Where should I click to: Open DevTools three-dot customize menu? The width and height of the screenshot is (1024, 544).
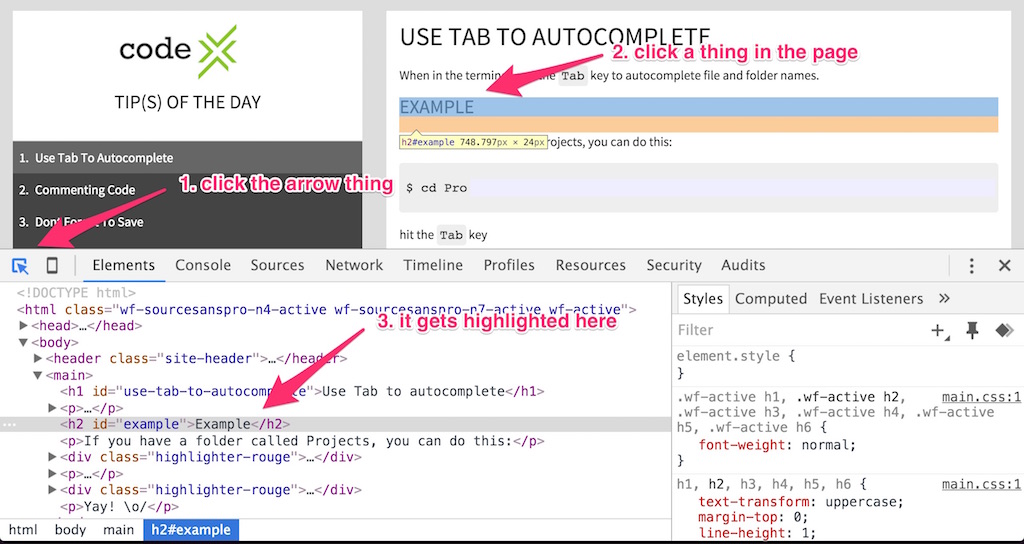click(971, 266)
